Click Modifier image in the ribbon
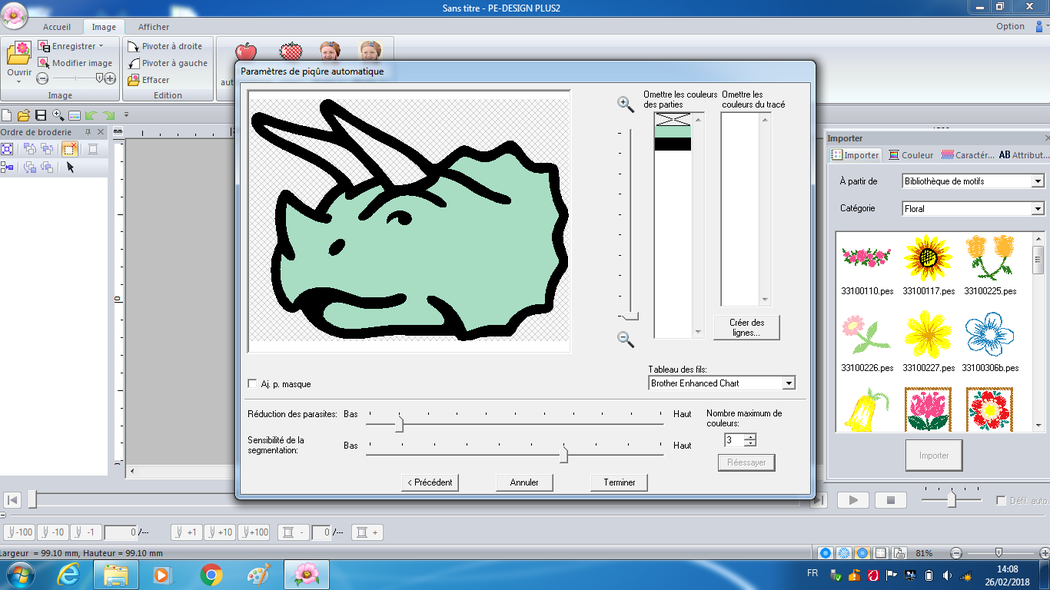Image resolution: width=1050 pixels, height=590 pixels. (x=75, y=63)
